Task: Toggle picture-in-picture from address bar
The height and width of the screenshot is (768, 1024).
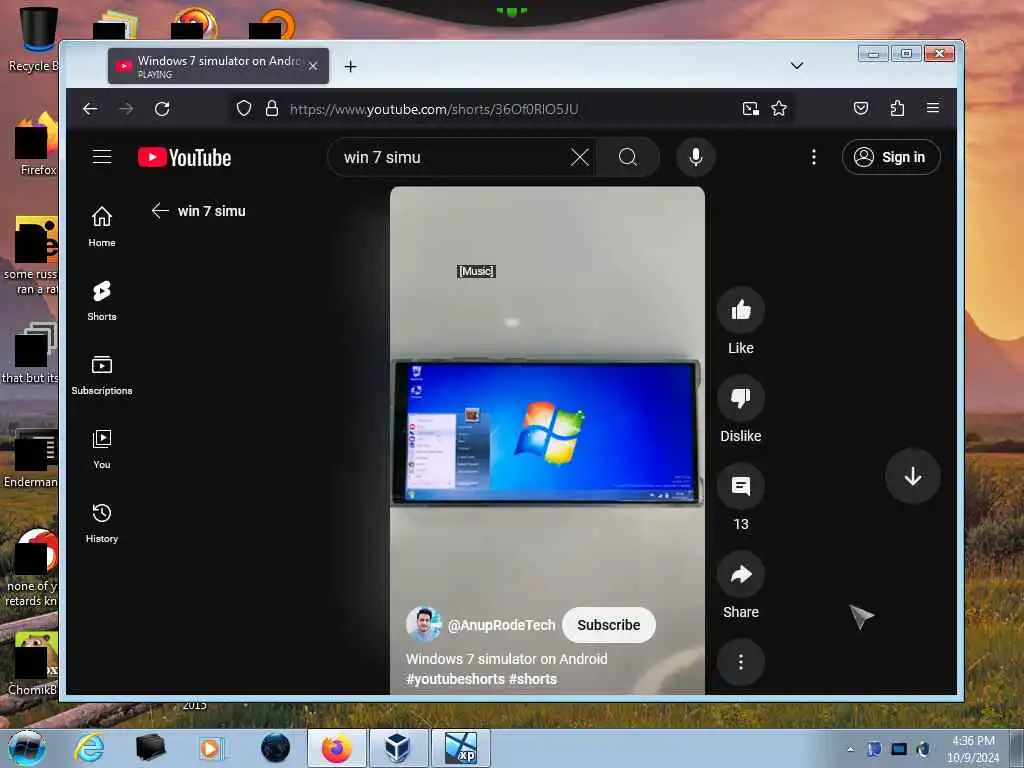Action: point(750,108)
